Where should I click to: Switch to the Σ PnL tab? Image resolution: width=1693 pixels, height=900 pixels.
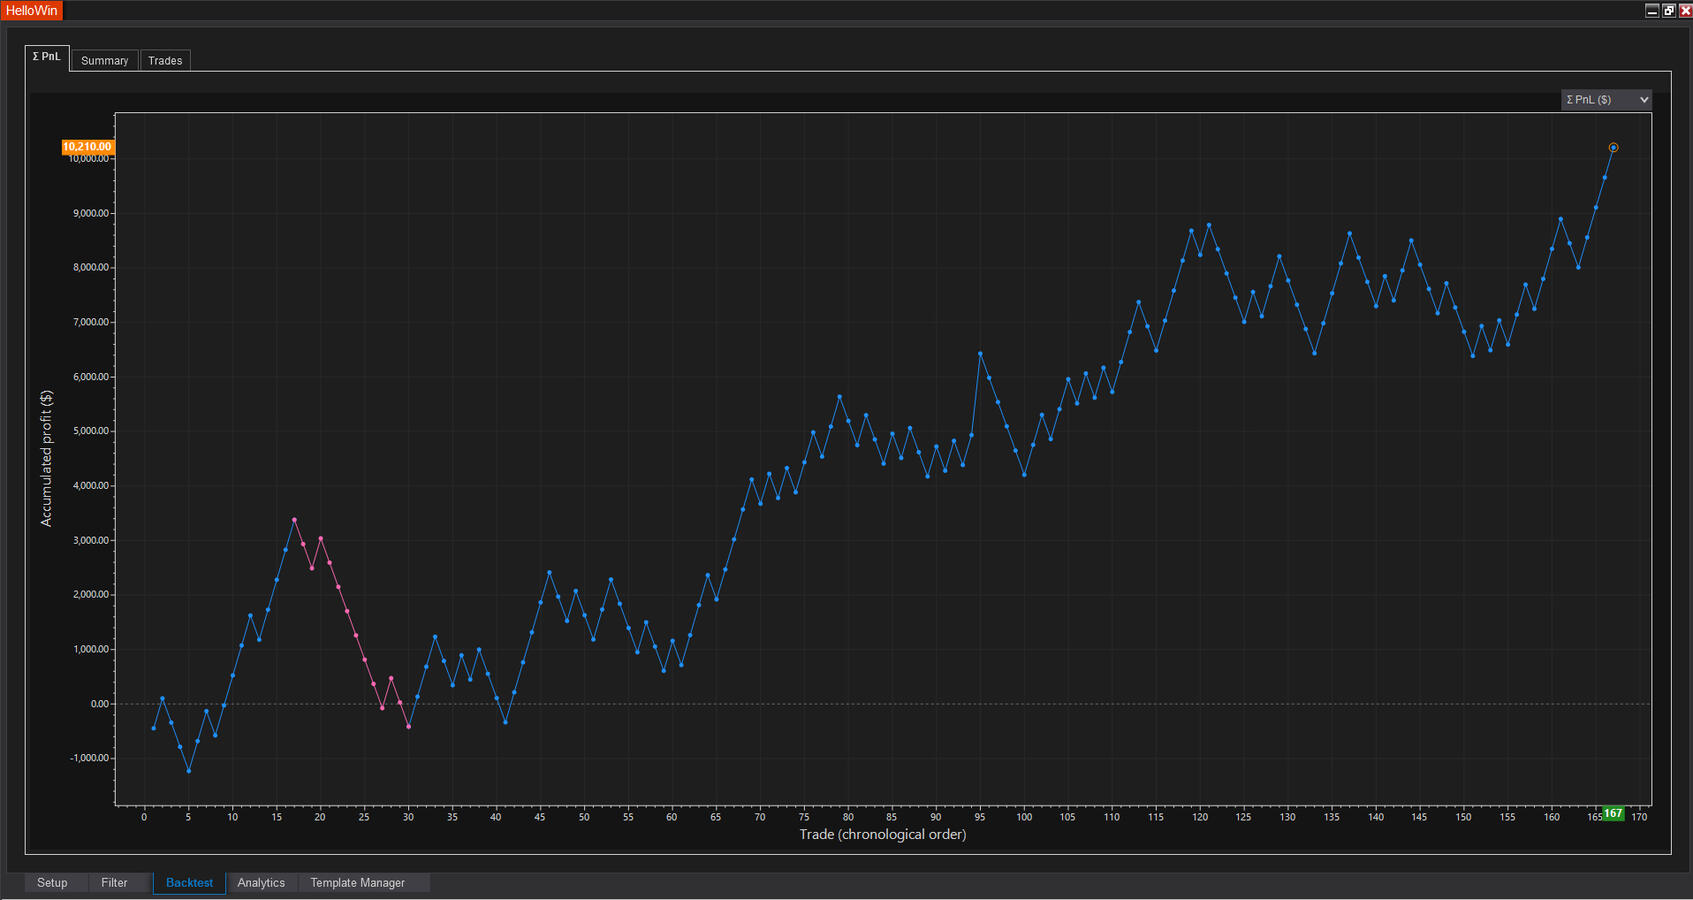46,58
